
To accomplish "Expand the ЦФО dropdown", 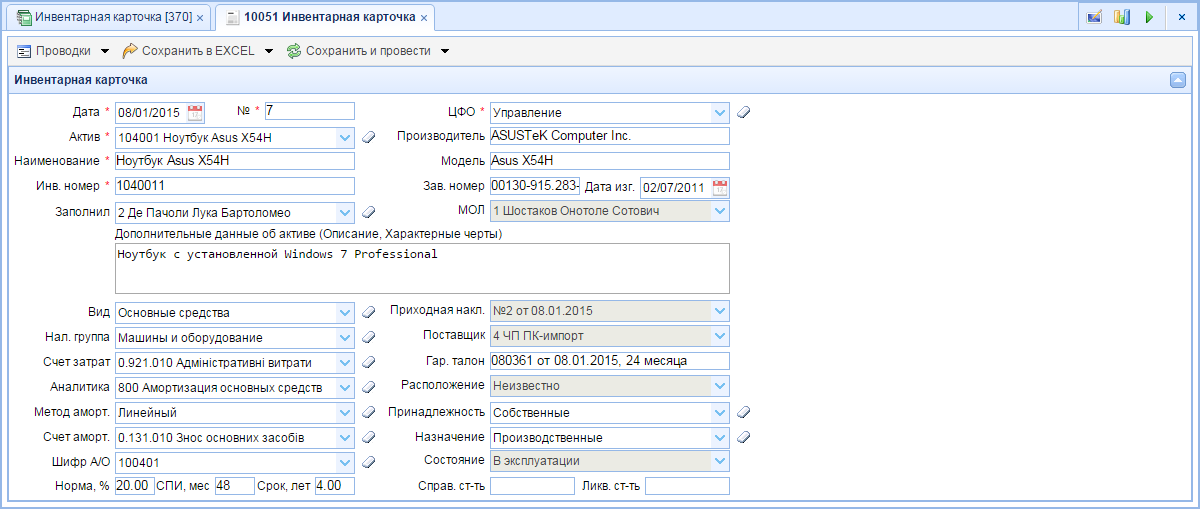I will [721, 112].
